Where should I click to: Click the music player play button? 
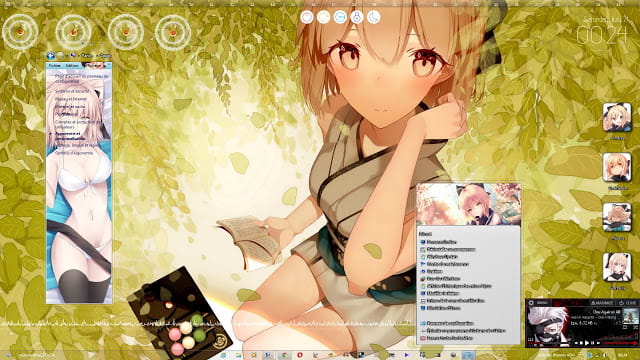(587, 343)
